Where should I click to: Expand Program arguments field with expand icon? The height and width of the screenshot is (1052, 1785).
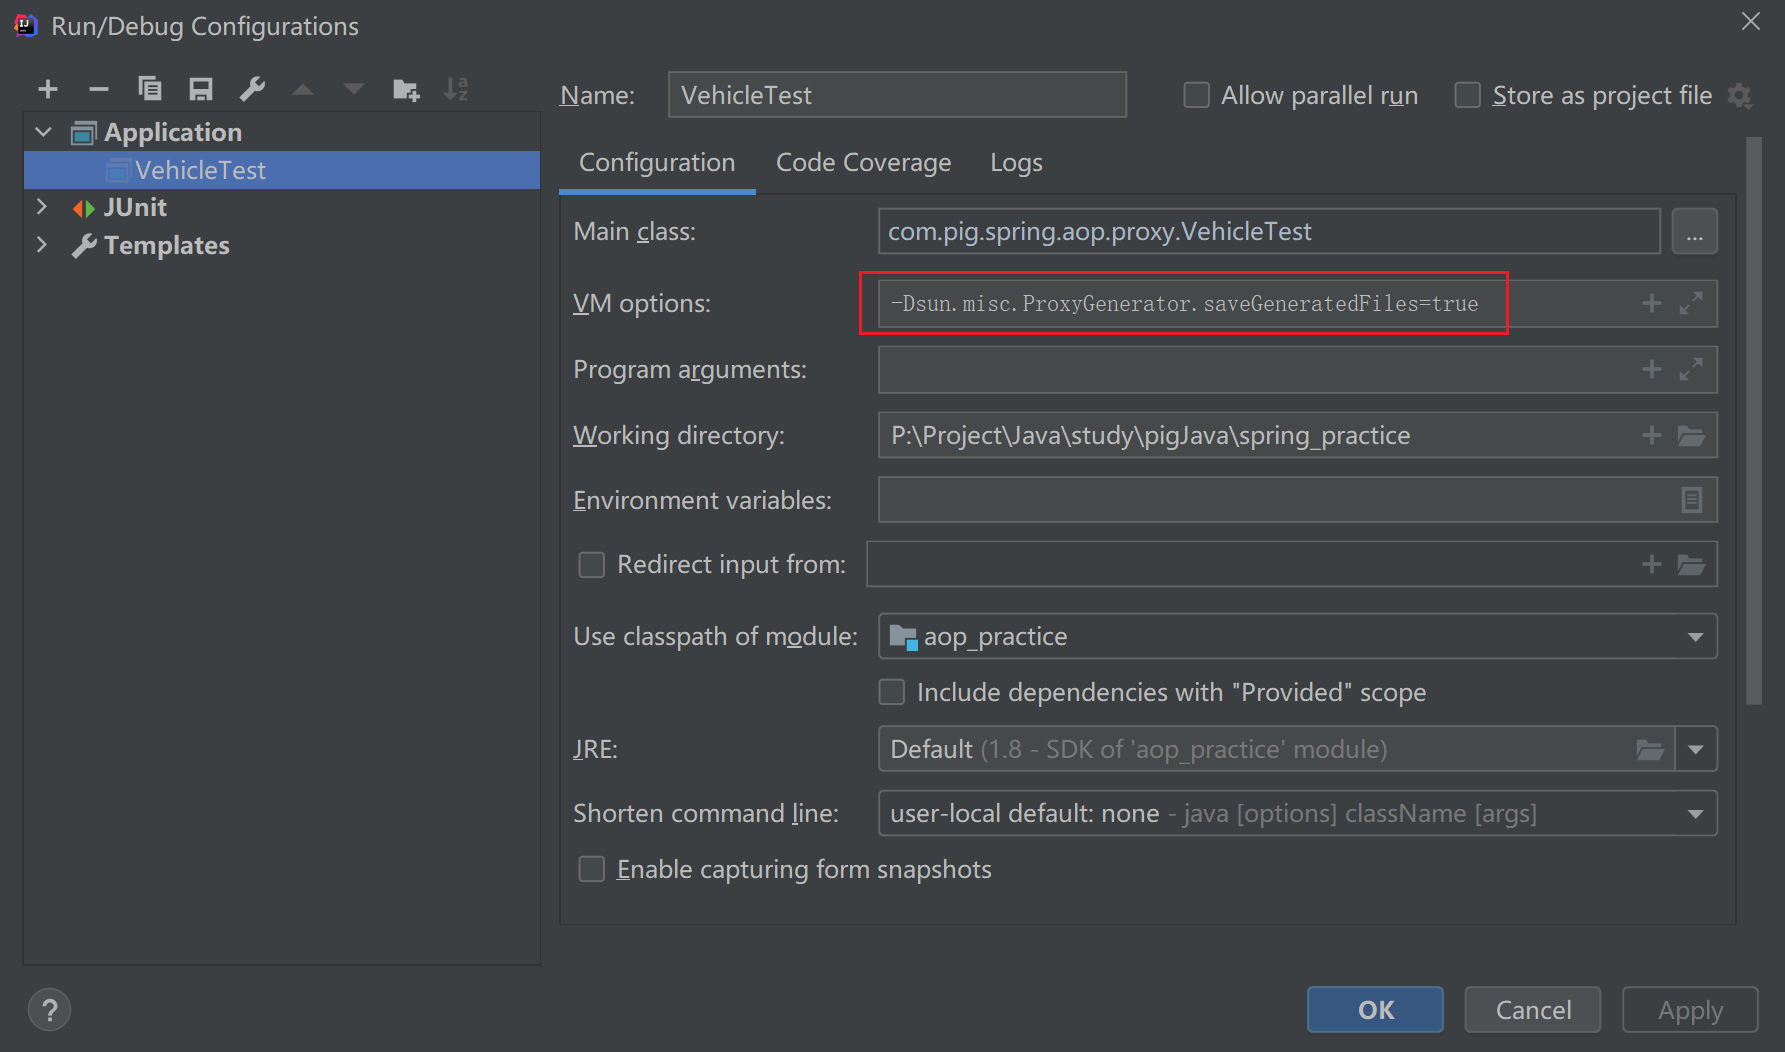point(1691,370)
